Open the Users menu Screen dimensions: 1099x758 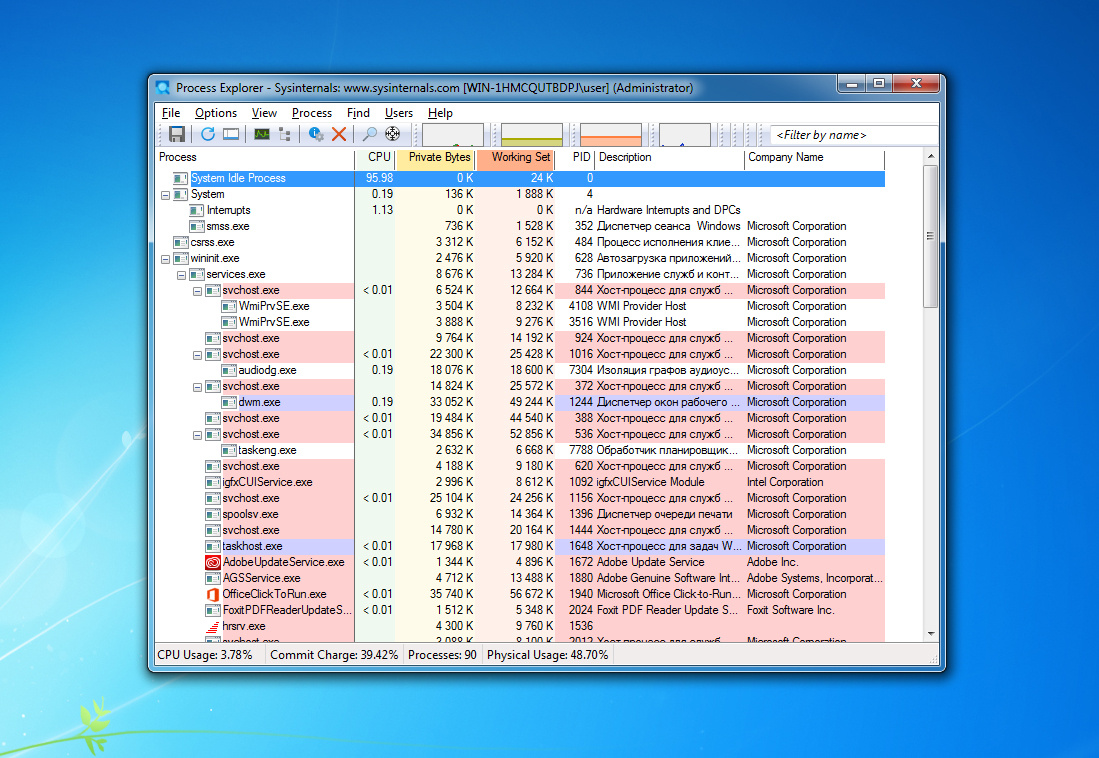click(x=399, y=113)
